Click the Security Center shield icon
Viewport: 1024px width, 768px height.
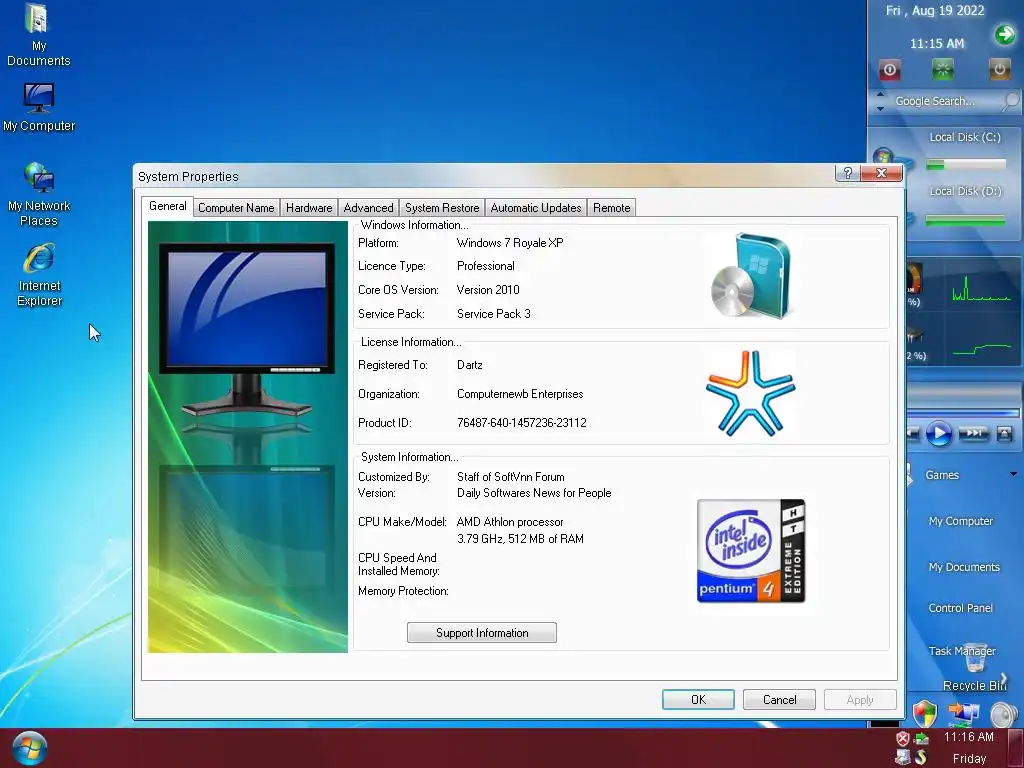[924, 714]
